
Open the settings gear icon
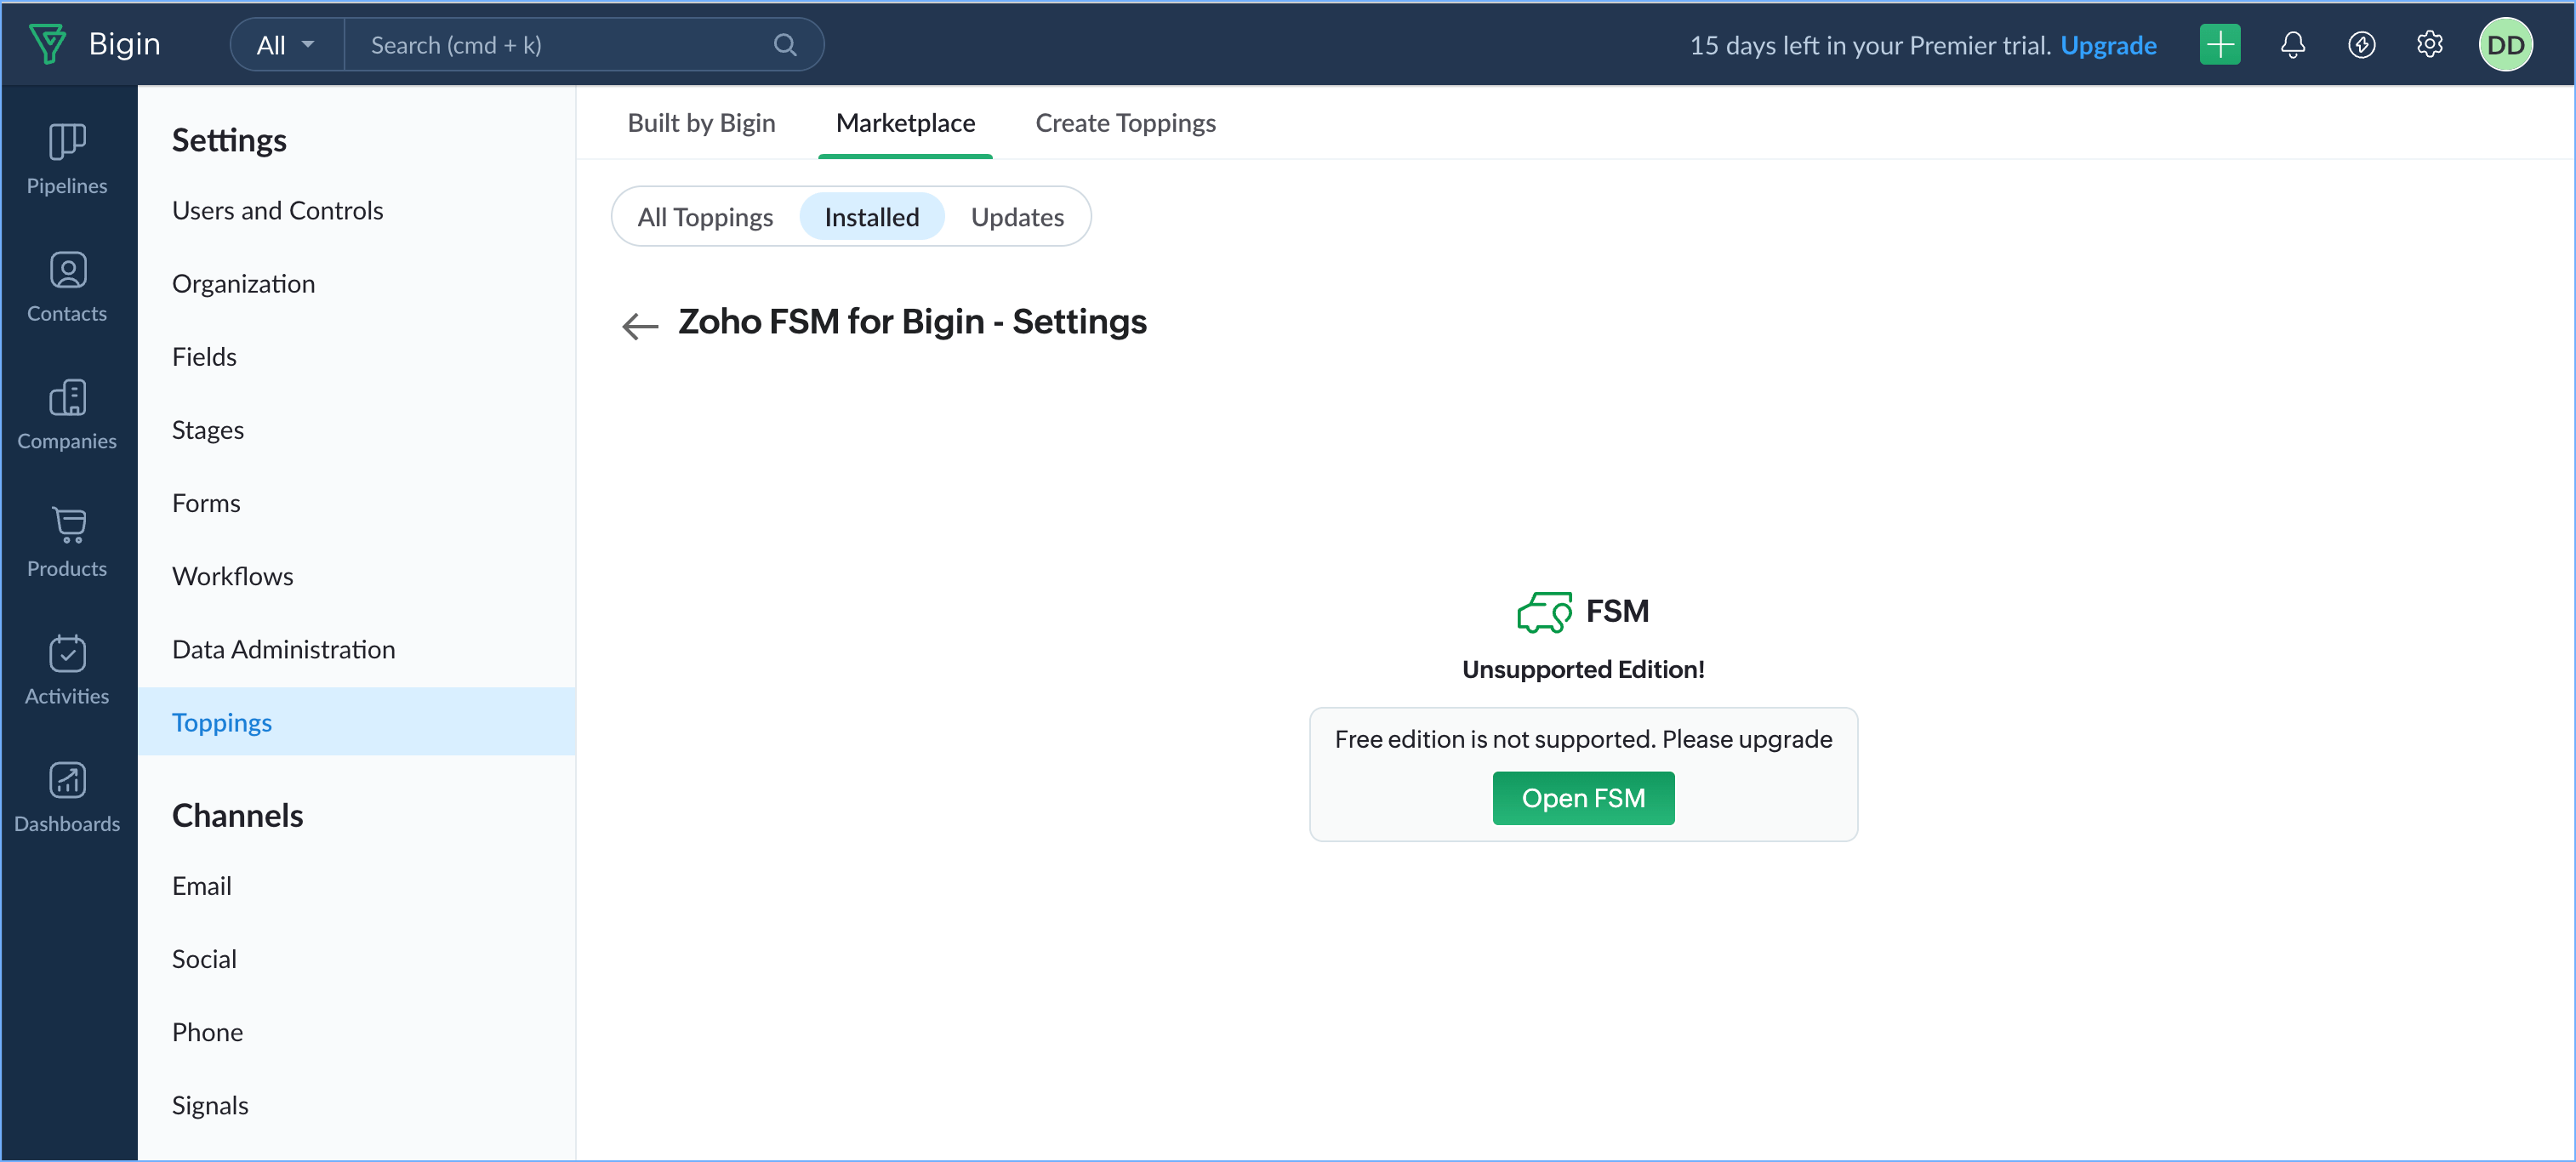pyautogui.click(x=2429, y=45)
